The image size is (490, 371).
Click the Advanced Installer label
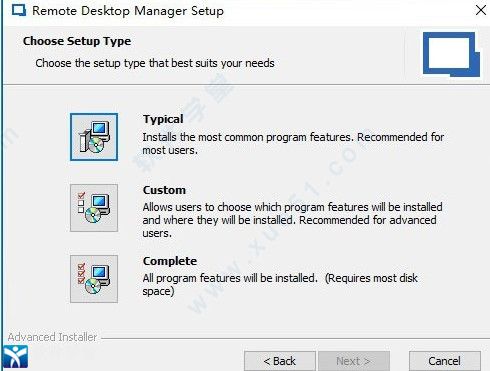click(52, 337)
